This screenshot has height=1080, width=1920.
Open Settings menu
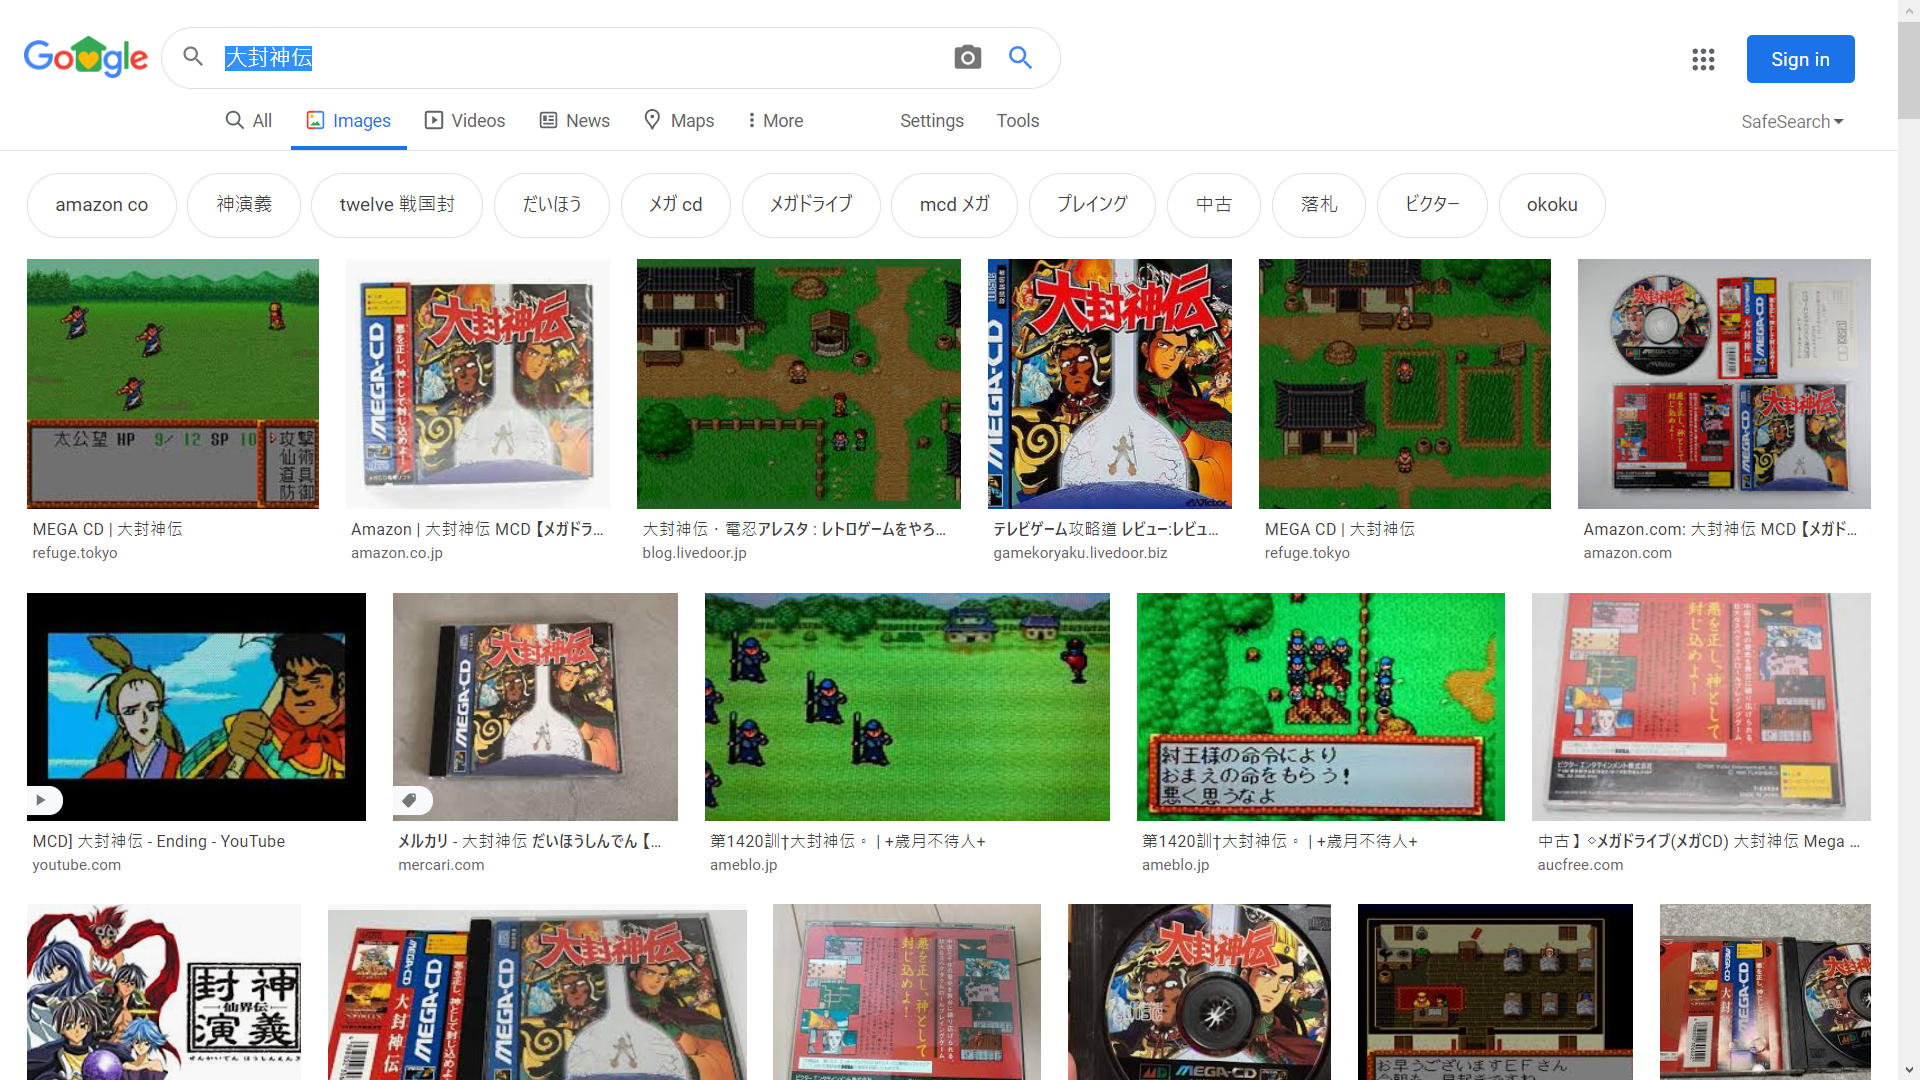(932, 121)
